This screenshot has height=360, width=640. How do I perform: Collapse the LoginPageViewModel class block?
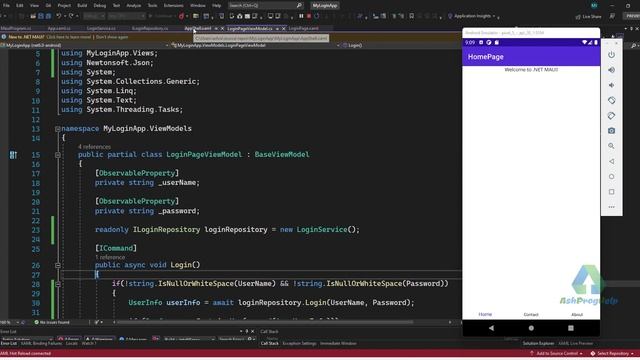58,155
